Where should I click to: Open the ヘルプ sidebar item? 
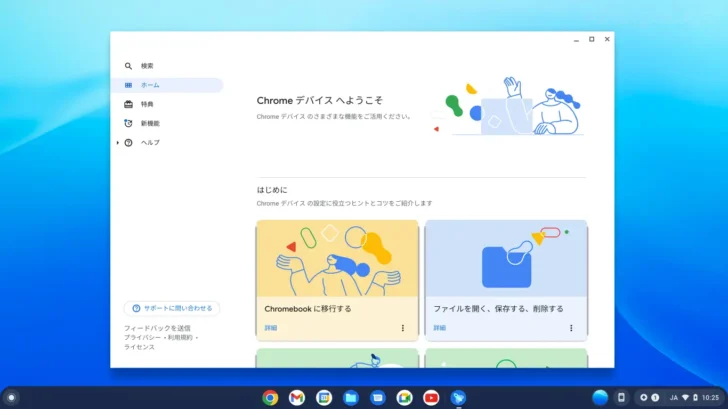pos(167,143)
